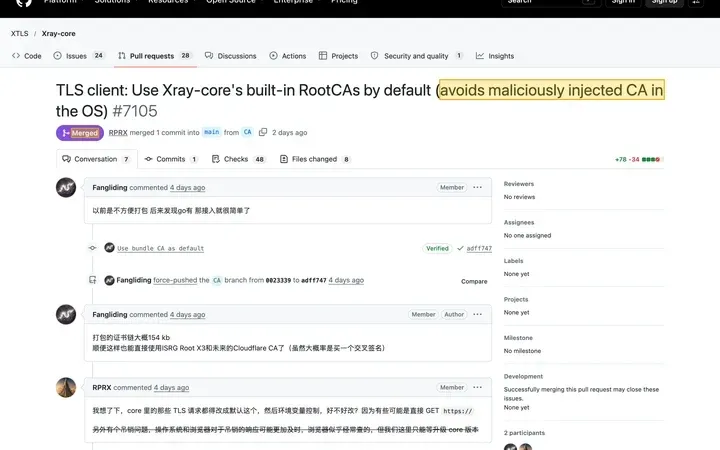
Task: Click the commit timeline node icon
Action: pos(92,248)
